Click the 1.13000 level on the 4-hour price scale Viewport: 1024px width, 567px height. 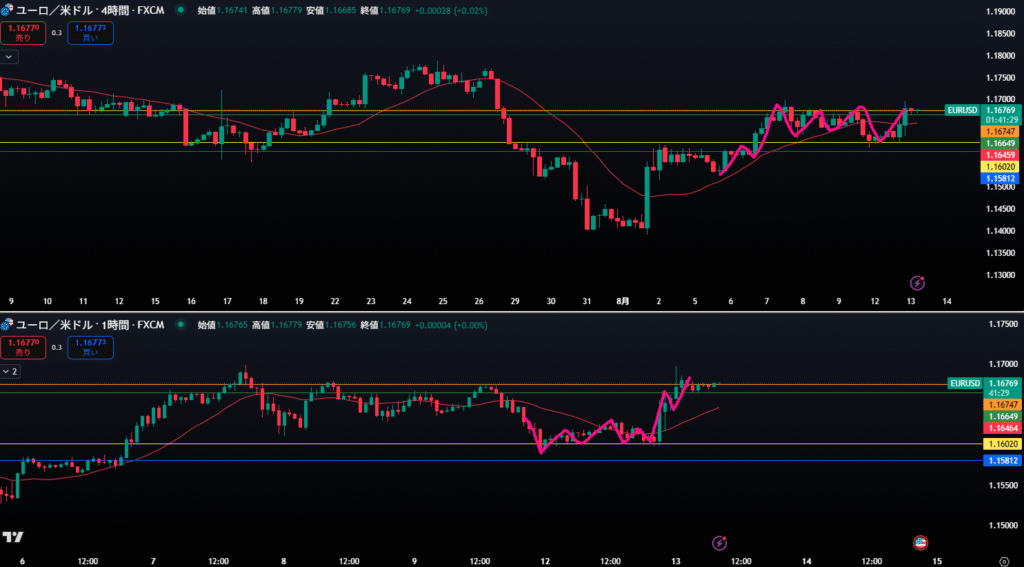(1000, 275)
